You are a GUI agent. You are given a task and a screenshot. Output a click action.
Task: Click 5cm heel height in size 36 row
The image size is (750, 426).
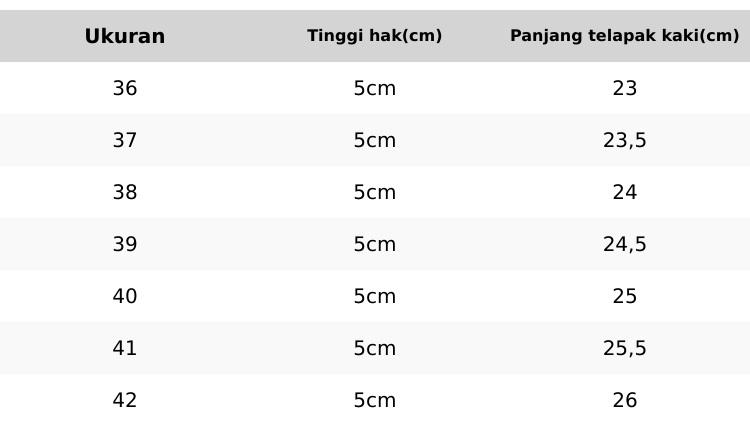coord(375,89)
